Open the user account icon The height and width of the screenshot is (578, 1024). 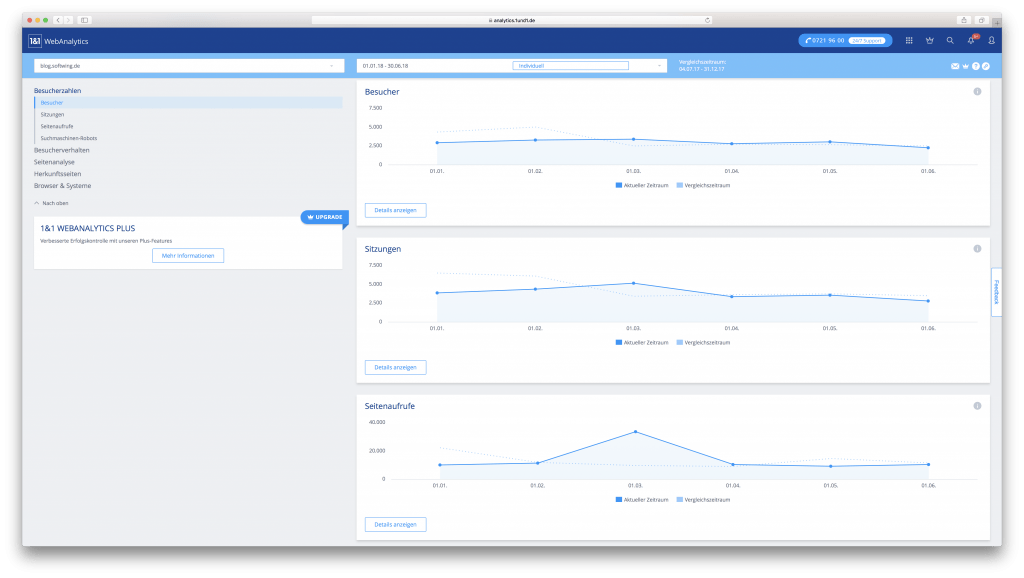tap(991, 41)
